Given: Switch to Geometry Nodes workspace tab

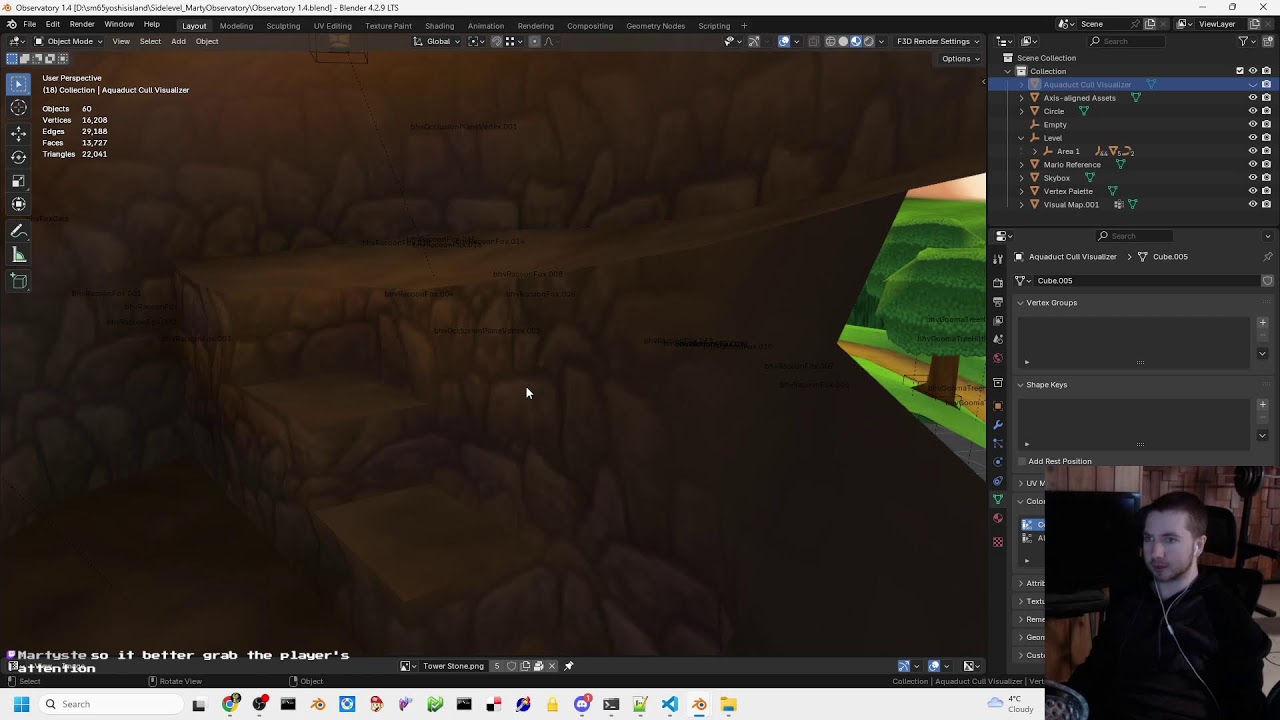Looking at the screenshot, I should (655, 25).
